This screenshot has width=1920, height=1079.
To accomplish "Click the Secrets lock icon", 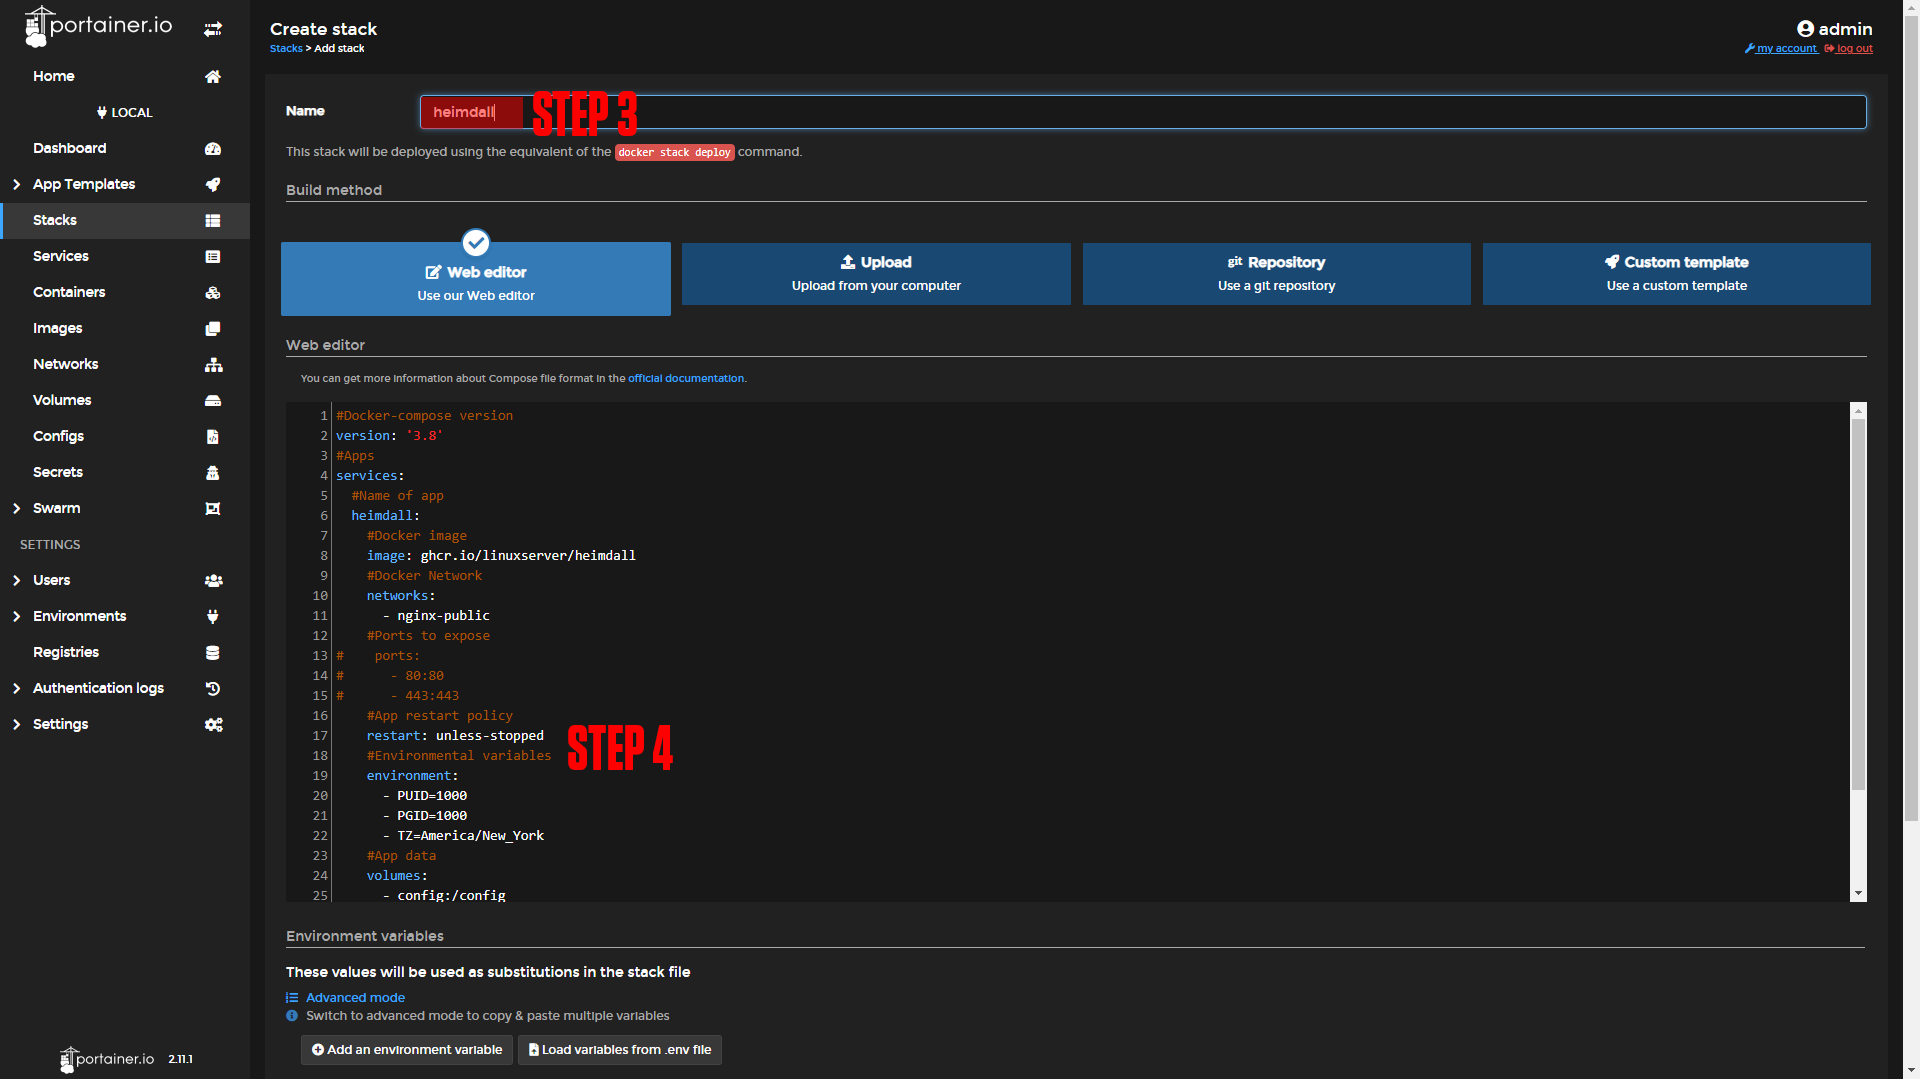I will click(x=213, y=473).
